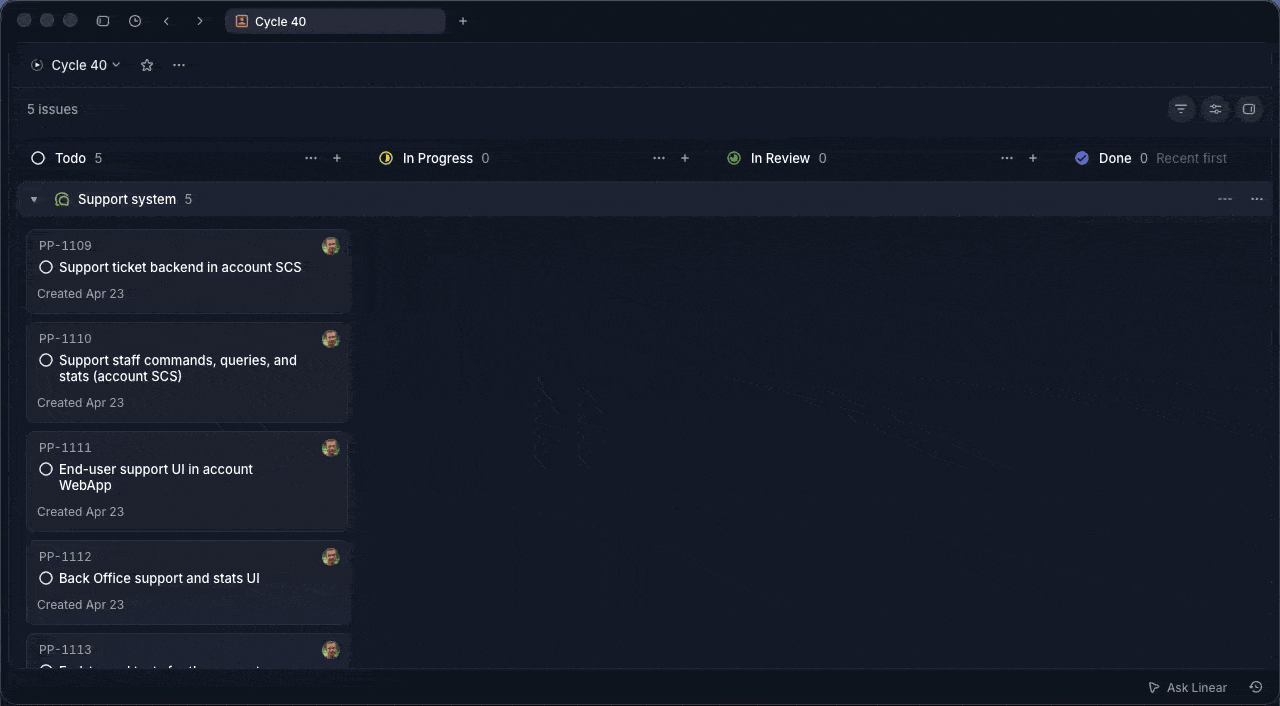Collapse the Support system group
1280x706 pixels.
click(x=34, y=199)
